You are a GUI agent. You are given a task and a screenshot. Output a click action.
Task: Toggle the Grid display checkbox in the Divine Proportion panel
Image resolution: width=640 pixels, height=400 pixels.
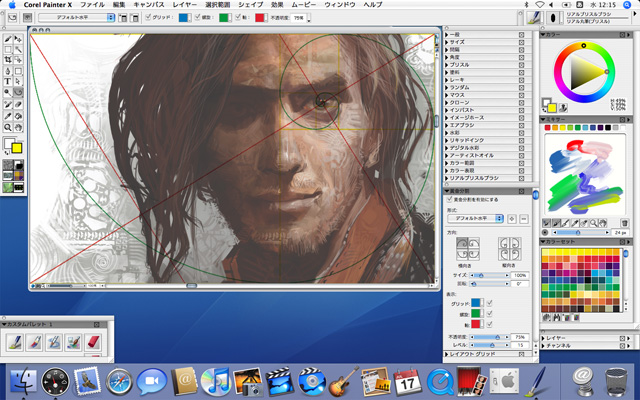tap(490, 303)
